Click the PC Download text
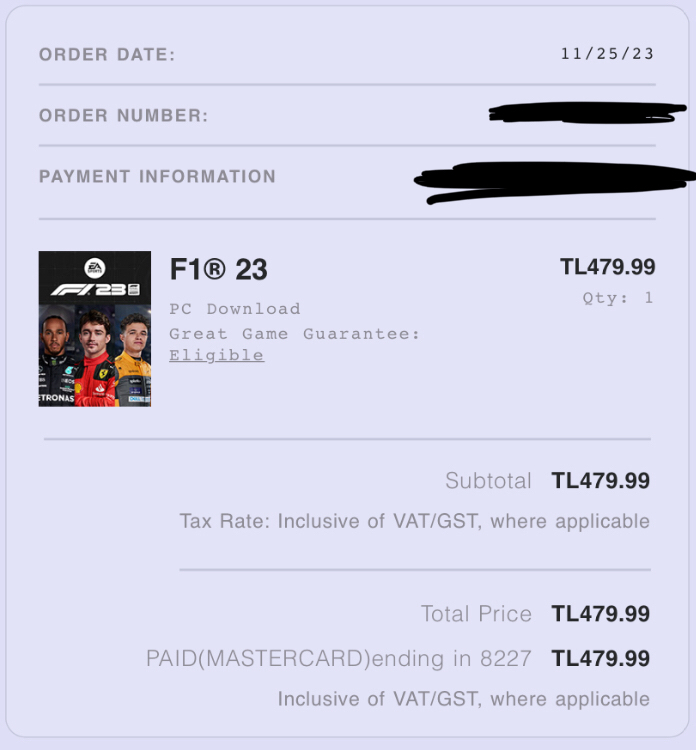 click(x=234, y=309)
